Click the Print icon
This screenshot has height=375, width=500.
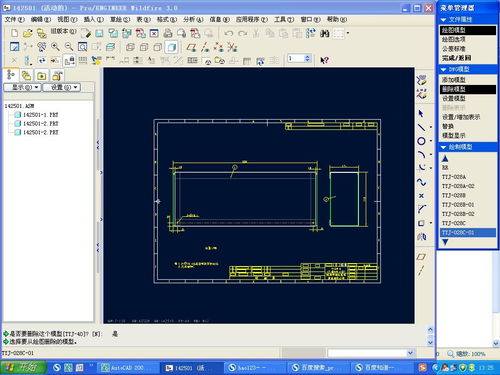[168, 33]
